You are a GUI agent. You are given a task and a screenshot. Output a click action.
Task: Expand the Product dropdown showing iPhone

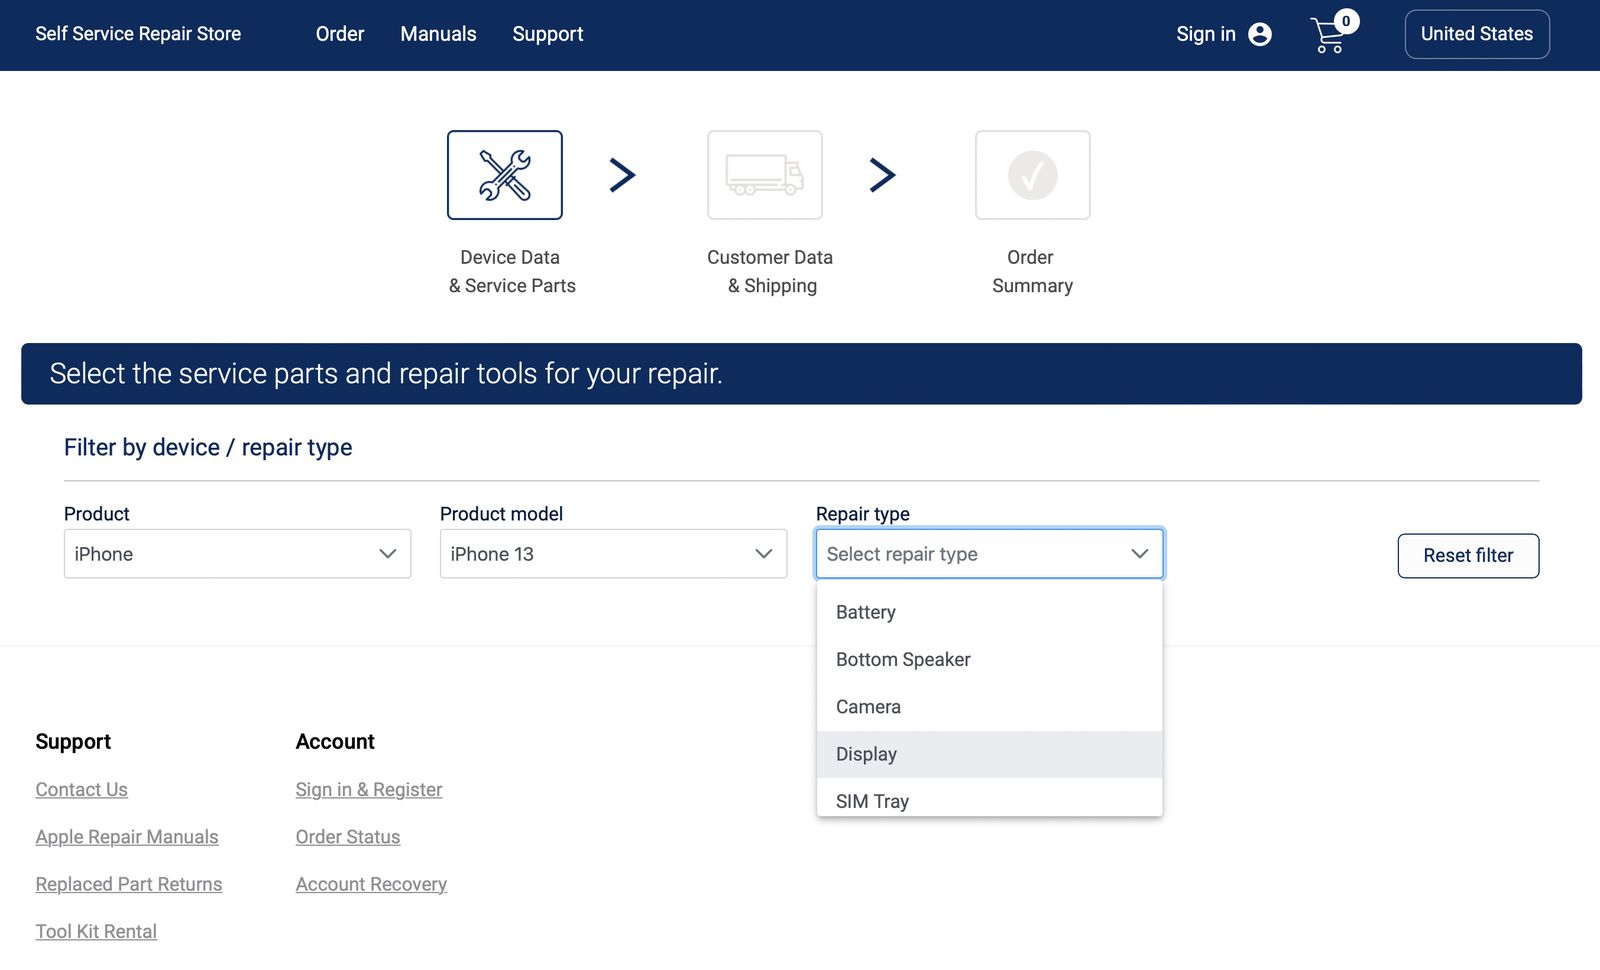pos(237,554)
